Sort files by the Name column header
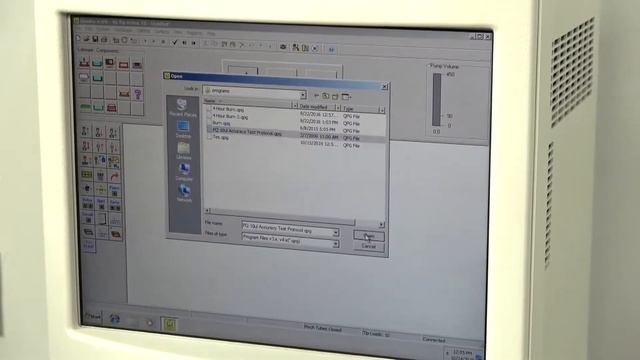Viewport: 640px width, 360px height. [248, 102]
